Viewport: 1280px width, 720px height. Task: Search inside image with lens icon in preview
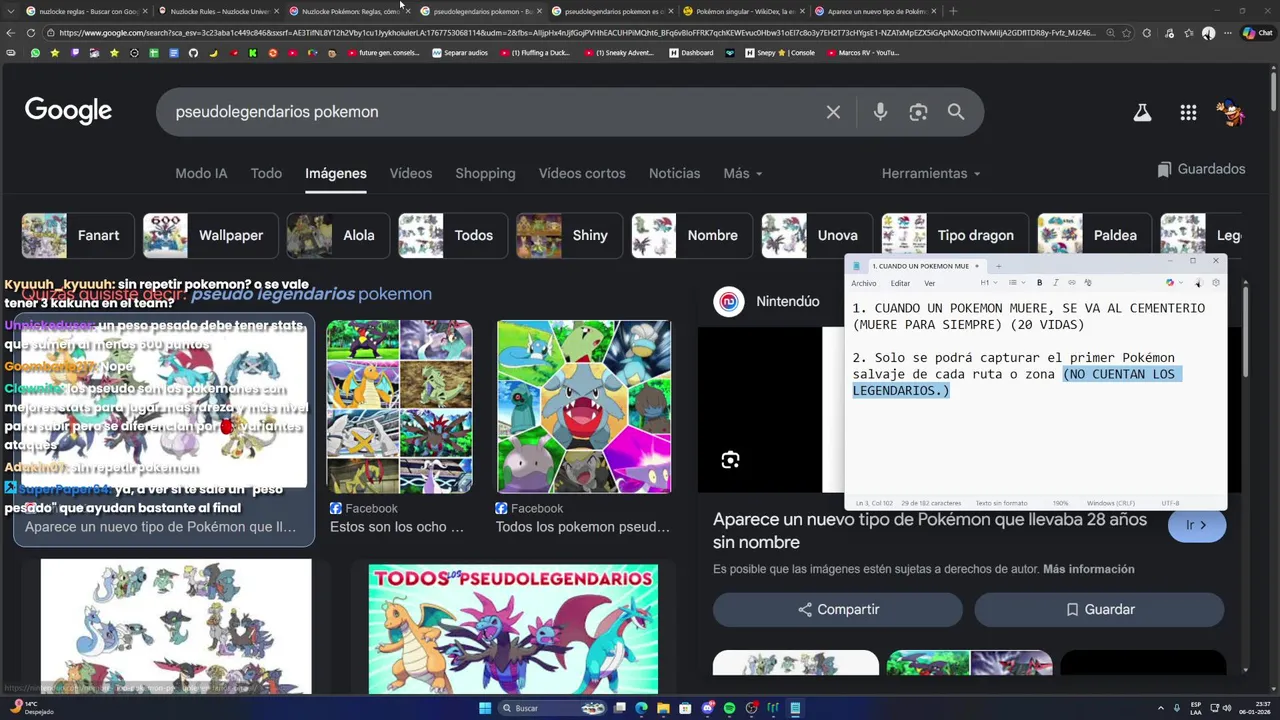click(730, 460)
